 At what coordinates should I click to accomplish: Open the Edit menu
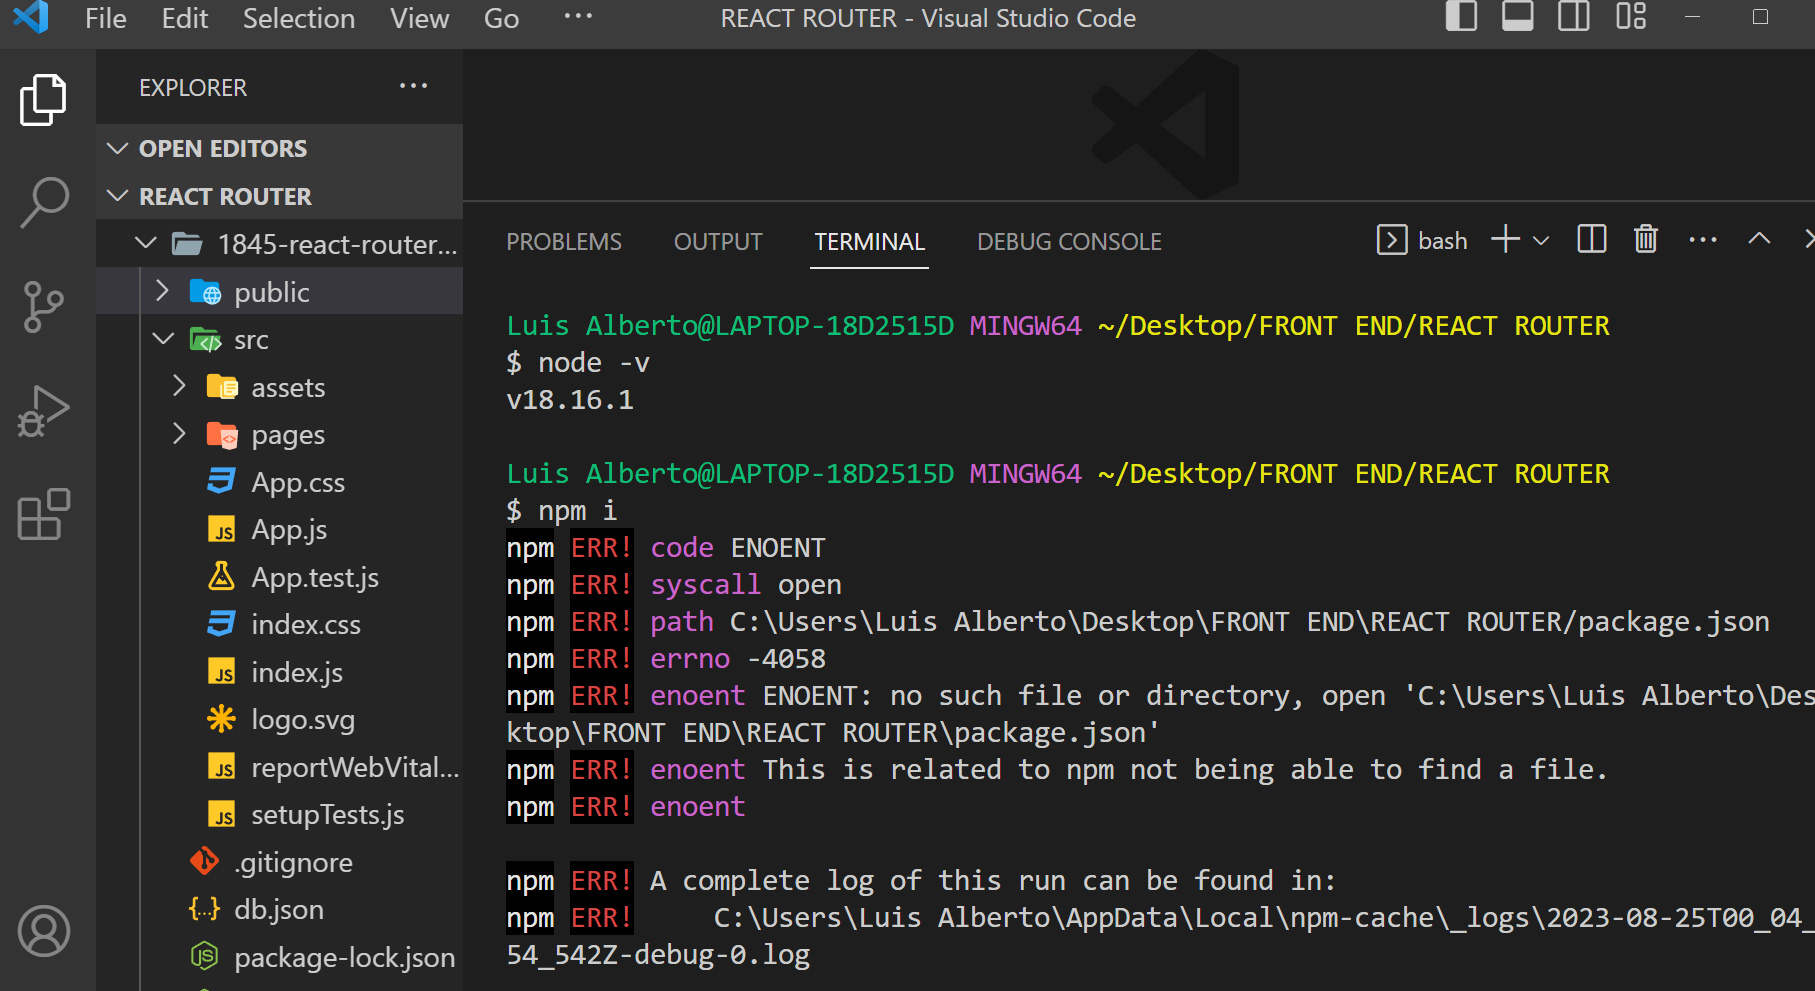click(x=185, y=19)
